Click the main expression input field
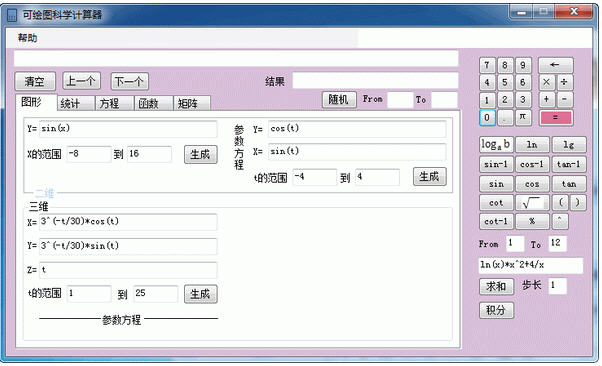The width and height of the screenshot is (602, 366). coord(236,58)
